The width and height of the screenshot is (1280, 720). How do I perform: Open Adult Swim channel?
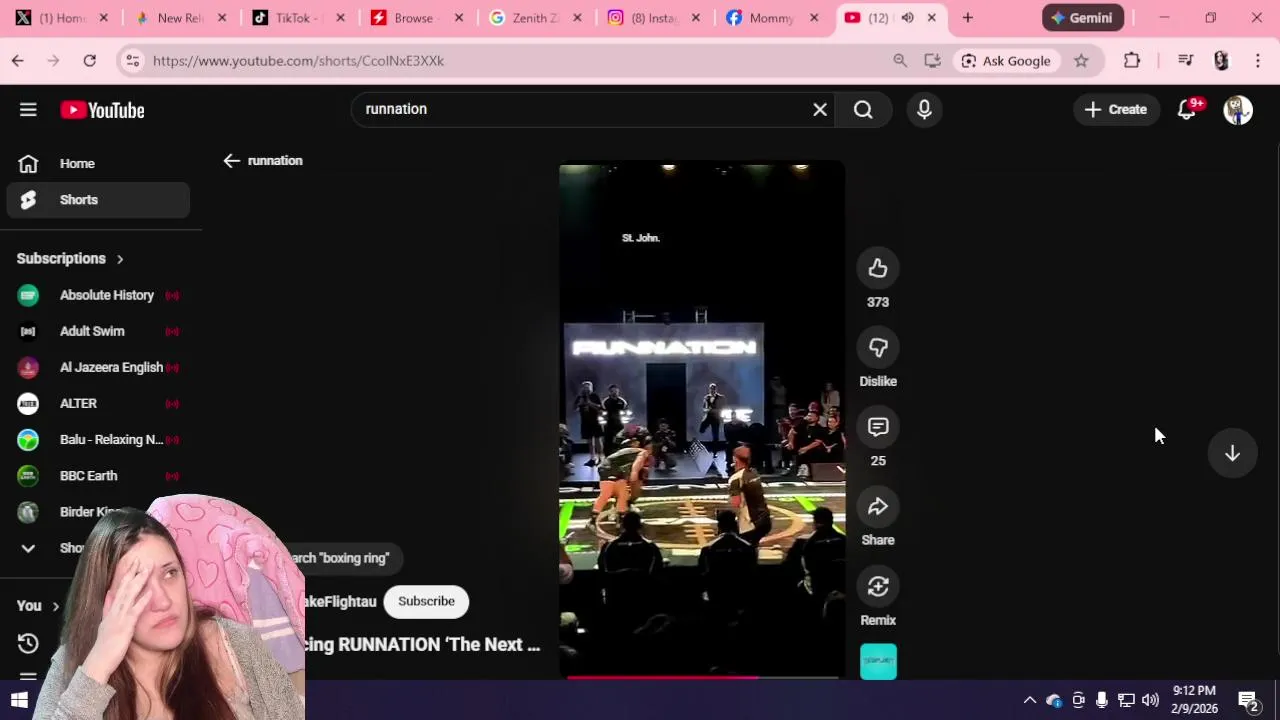pyautogui.click(x=98, y=331)
